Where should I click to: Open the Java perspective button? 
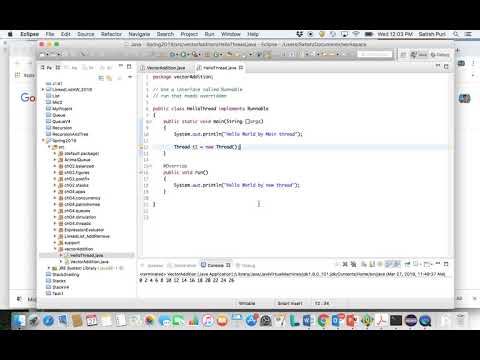(419, 55)
